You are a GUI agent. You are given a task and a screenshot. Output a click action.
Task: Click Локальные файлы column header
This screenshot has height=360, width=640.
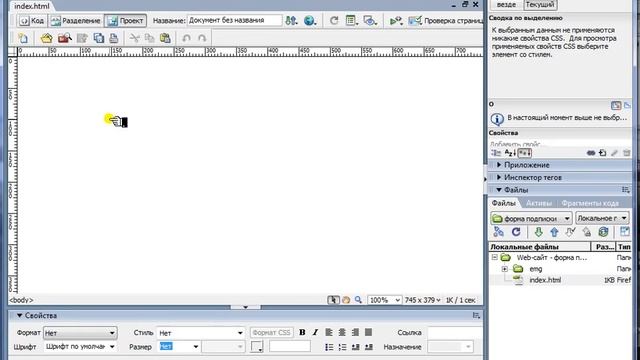(x=540, y=247)
